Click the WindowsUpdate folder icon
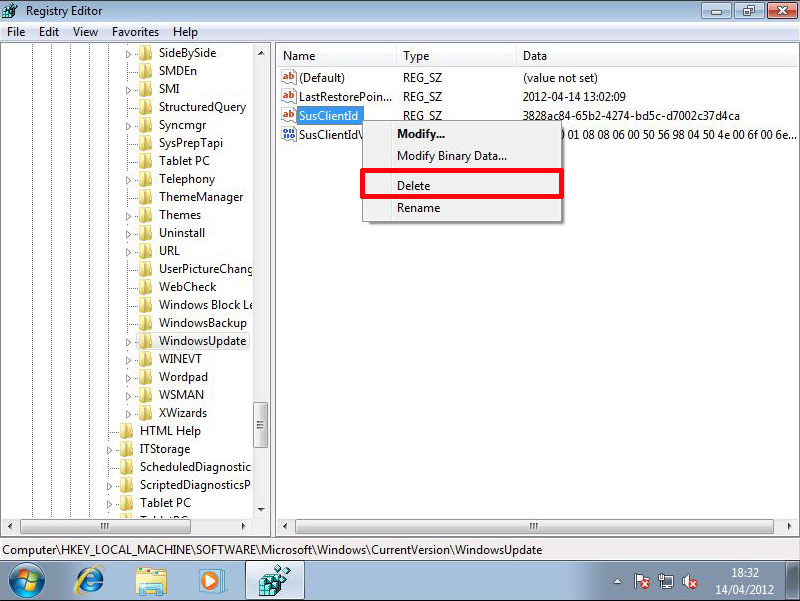This screenshot has height=601, width=800. click(x=146, y=340)
